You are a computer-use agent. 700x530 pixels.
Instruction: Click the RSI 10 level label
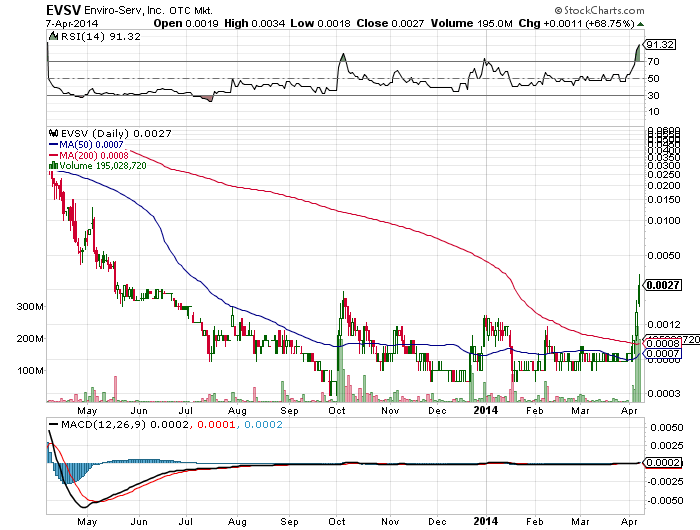click(654, 112)
